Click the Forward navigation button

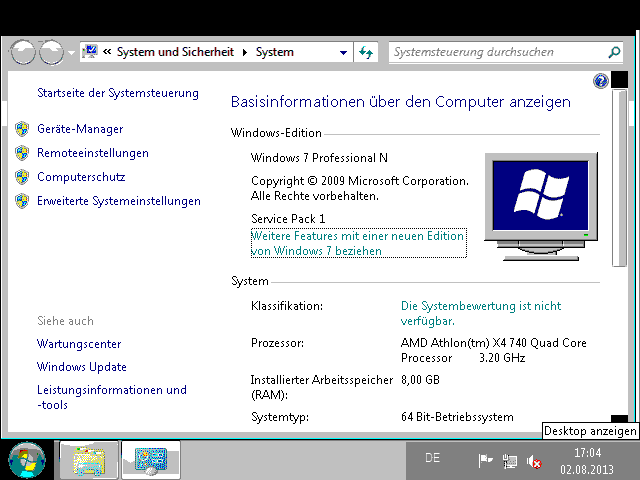tap(51, 52)
